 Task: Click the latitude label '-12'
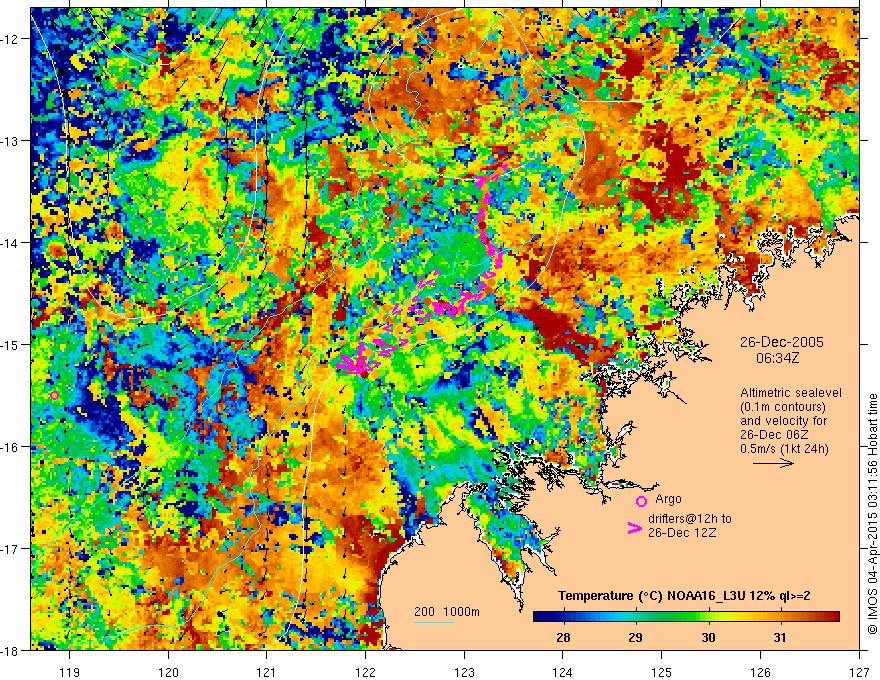[x=11, y=39]
